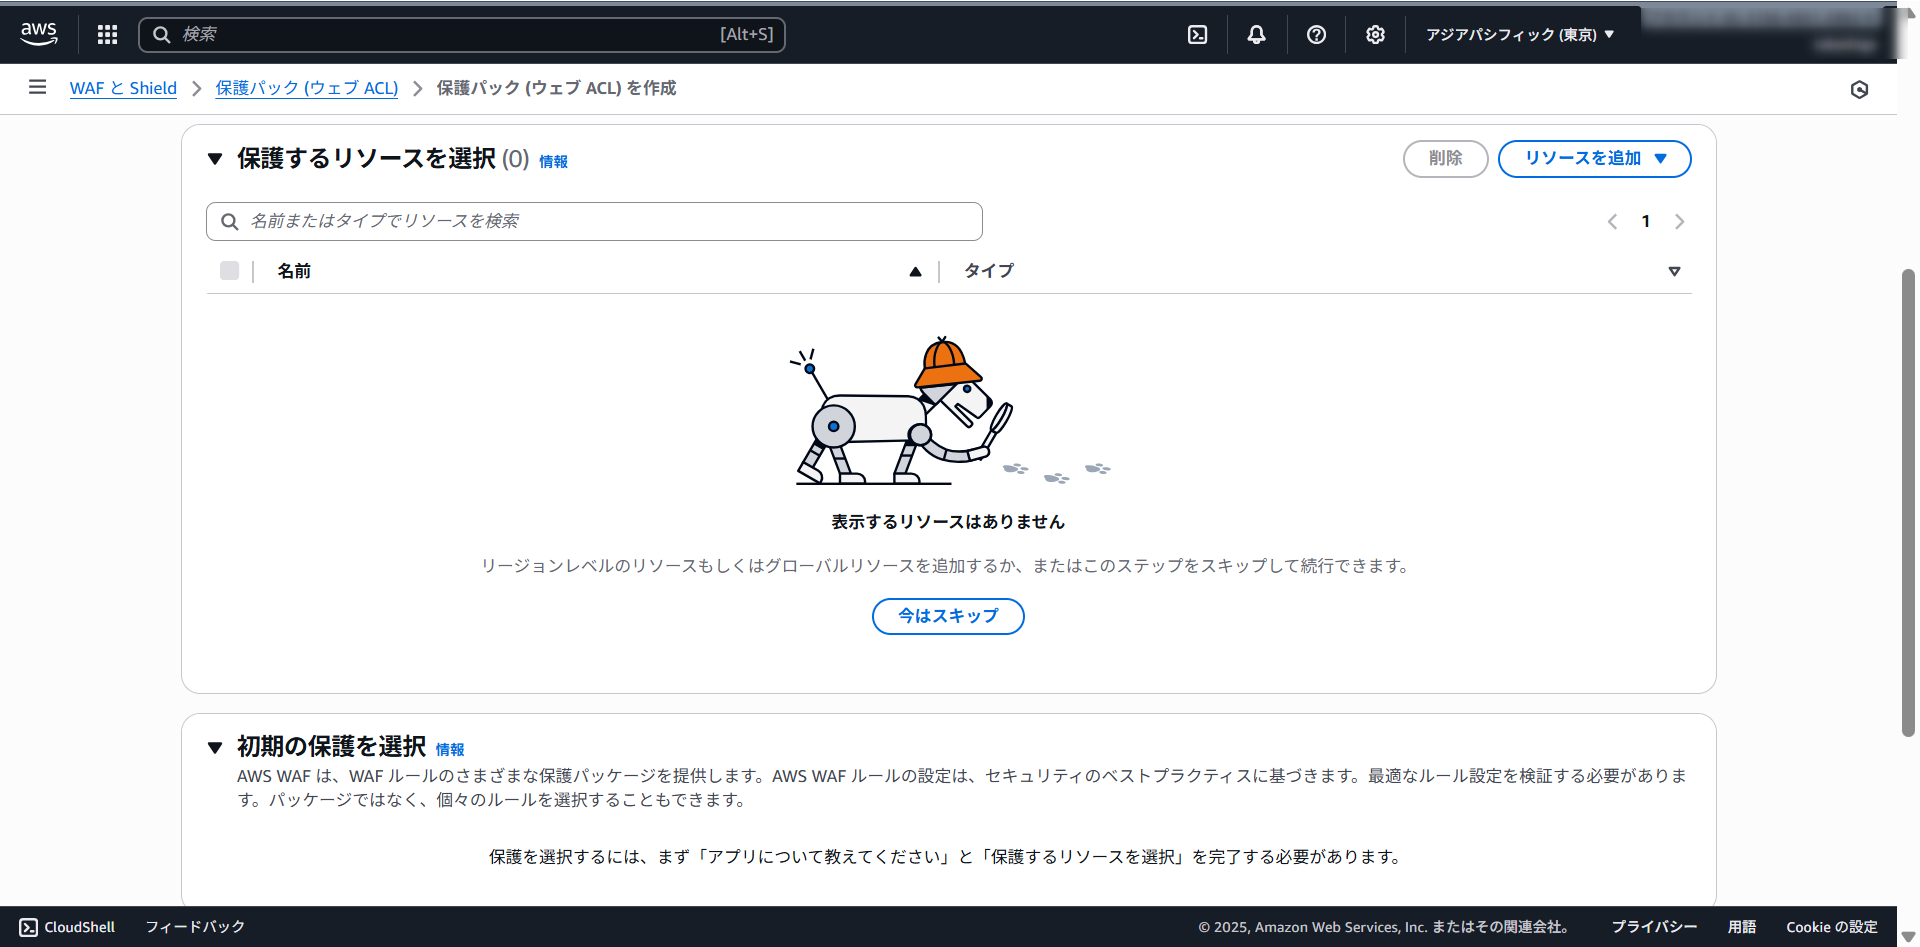The height and width of the screenshot is (947, 1920).
Task: Open the リソースを追加 dropdown button
Action: click(1594, 159)
